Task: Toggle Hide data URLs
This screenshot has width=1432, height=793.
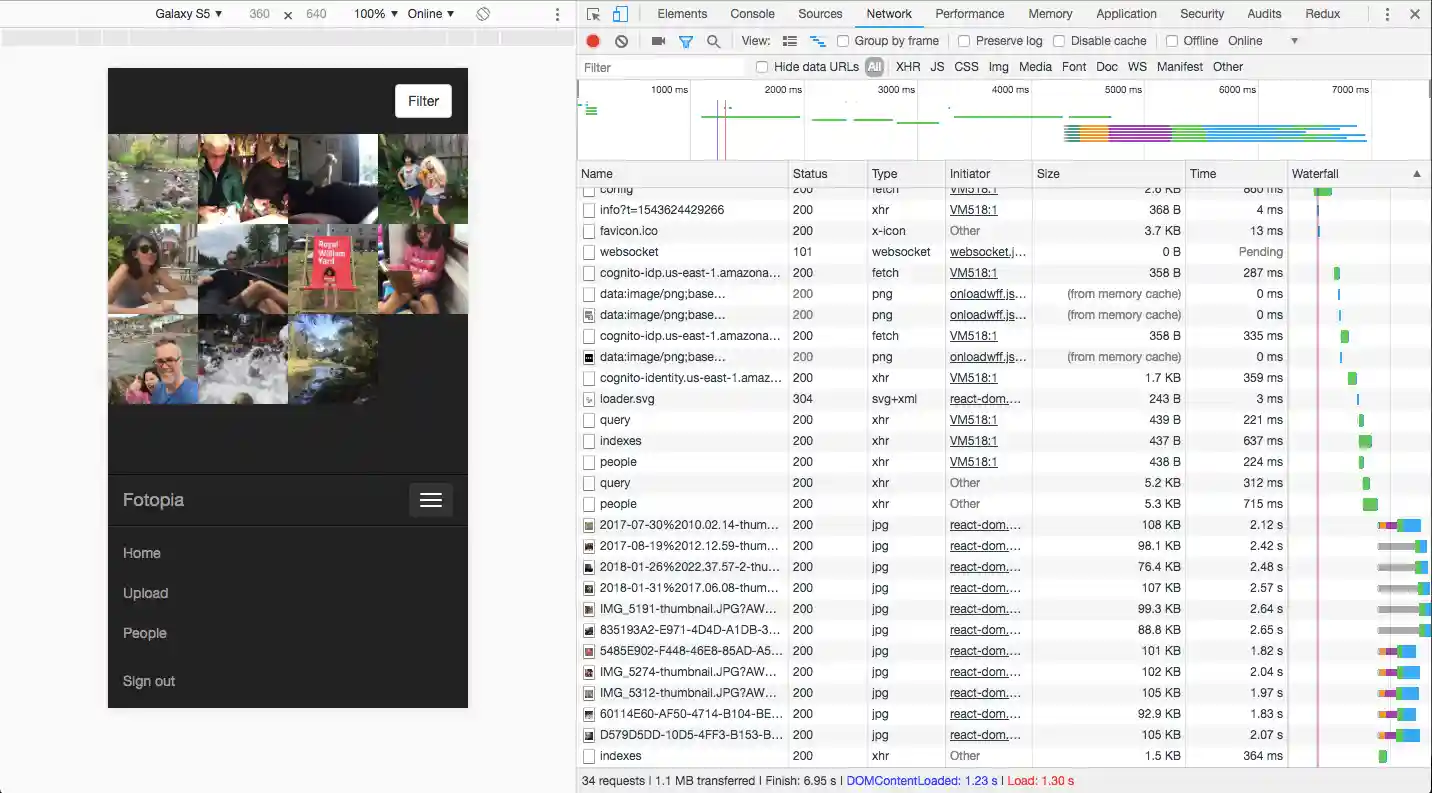Action: tap(761, 67)
